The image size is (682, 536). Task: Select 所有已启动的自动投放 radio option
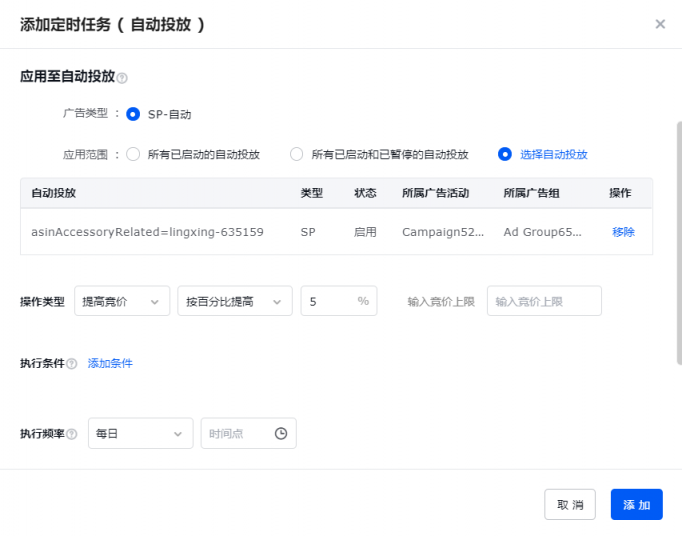[x=133, y=154]
